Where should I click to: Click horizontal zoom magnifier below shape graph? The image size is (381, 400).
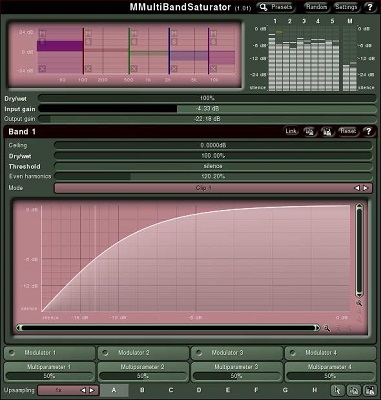coord(327,328)
